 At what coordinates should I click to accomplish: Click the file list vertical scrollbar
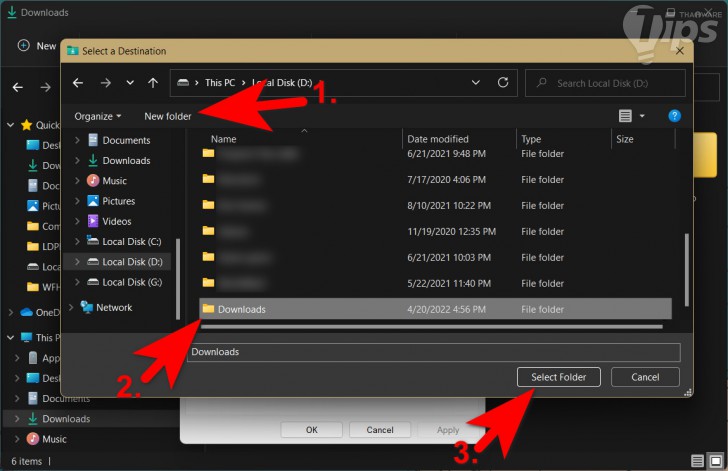pyautogui.click(x=687, y=269)
